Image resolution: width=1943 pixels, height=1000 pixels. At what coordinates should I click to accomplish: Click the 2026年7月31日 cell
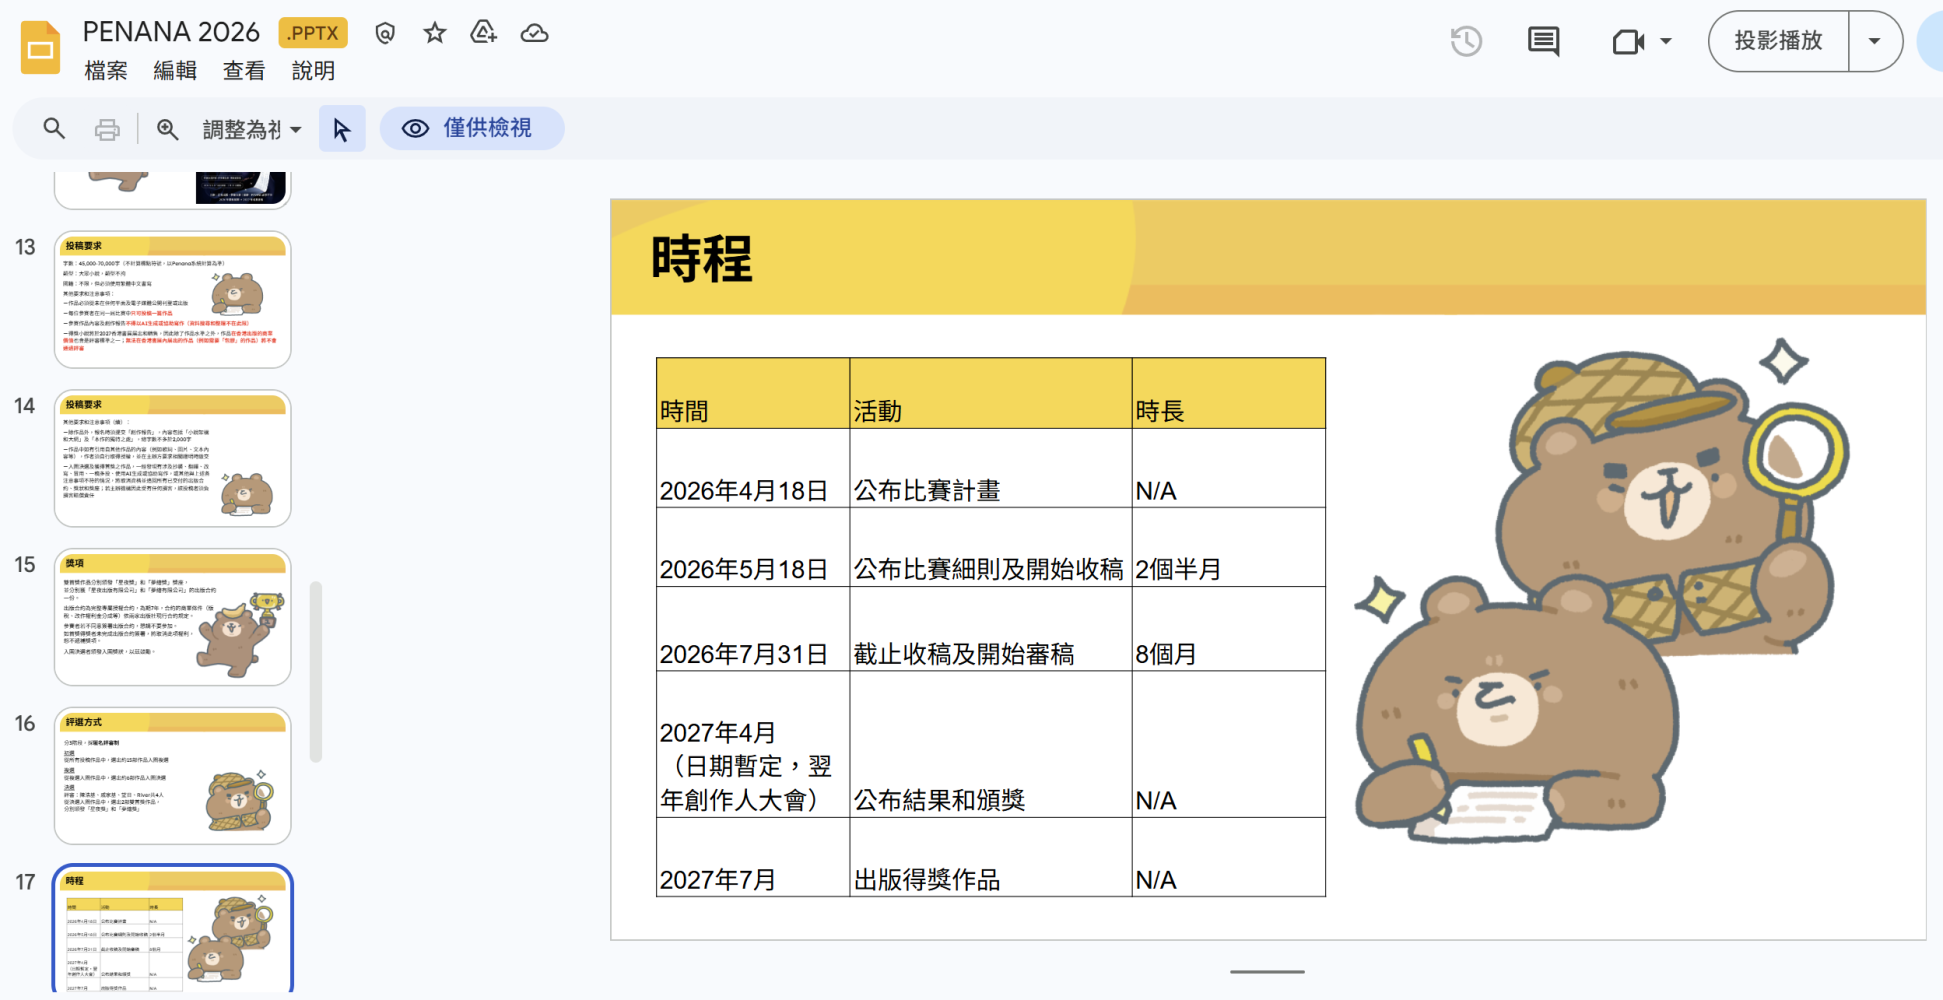click(x=753, y=629)
